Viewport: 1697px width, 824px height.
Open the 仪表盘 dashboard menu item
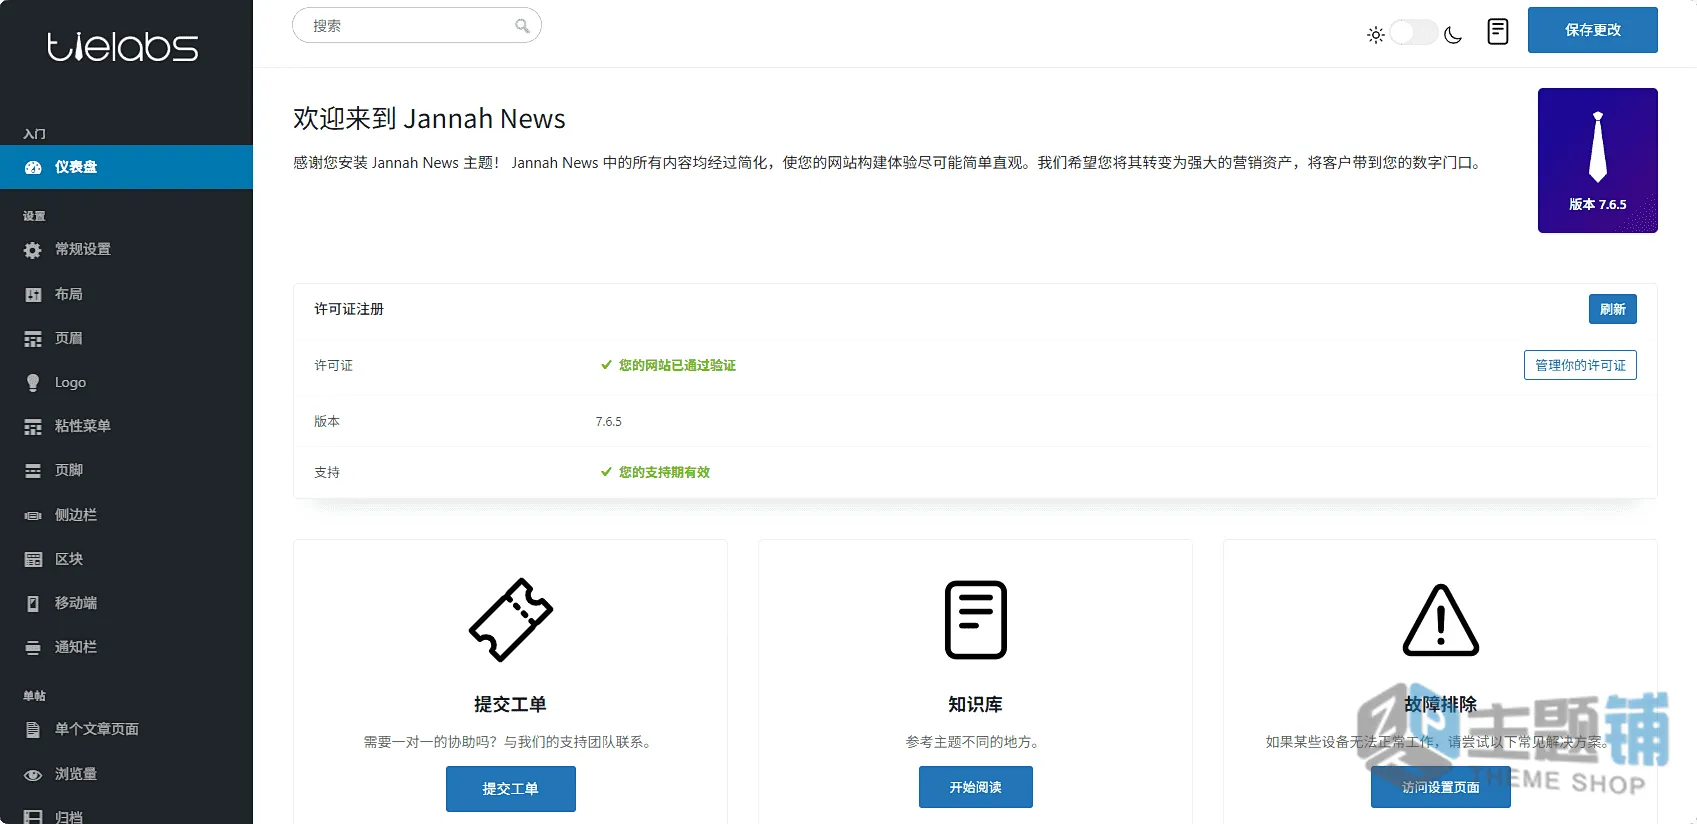click(126, 167)
